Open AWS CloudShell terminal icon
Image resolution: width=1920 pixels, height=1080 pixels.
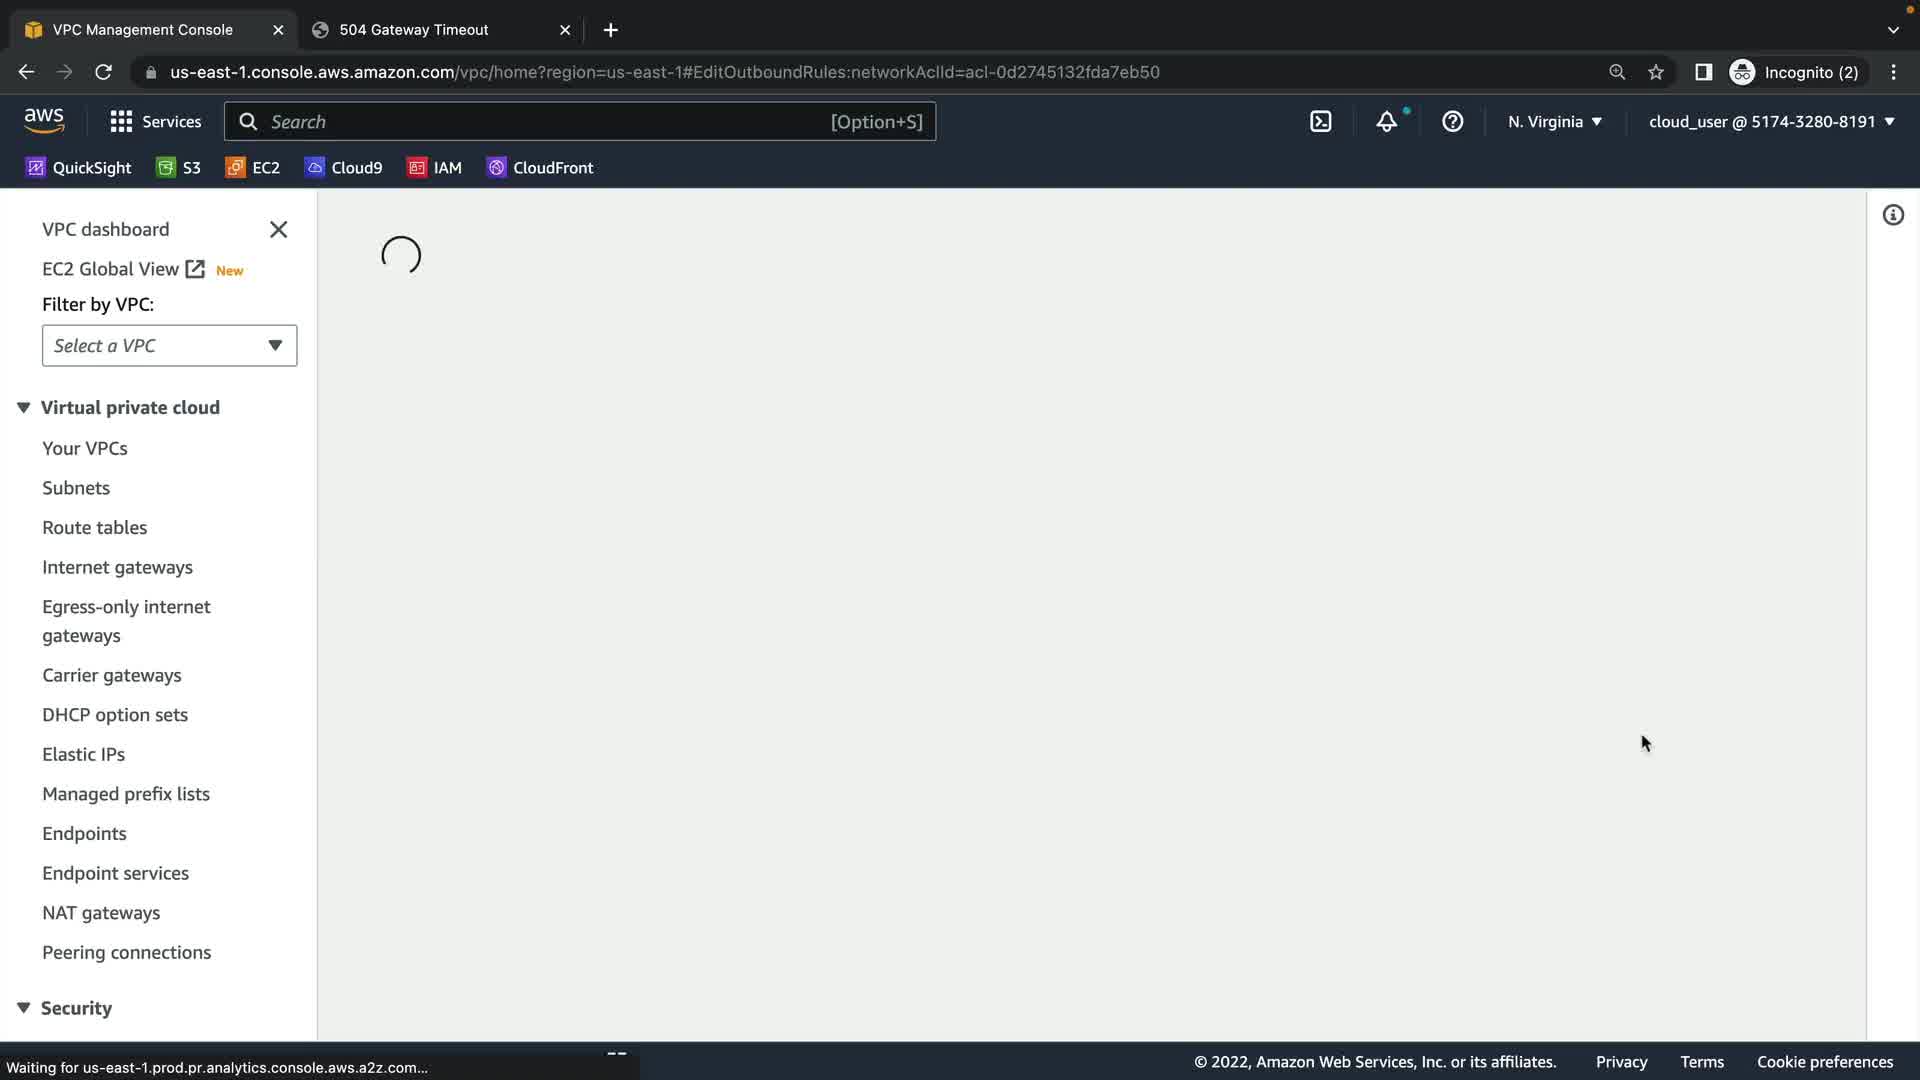tap(1320, 122)
